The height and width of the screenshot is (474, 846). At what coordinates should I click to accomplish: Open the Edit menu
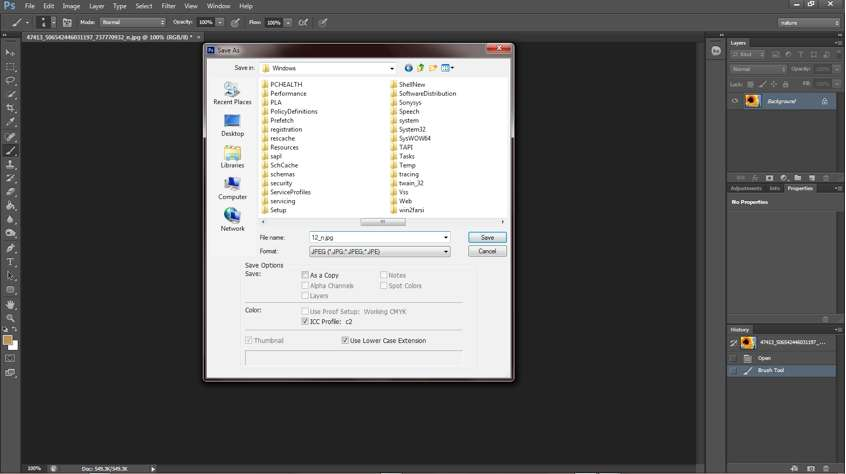point(49,6)
